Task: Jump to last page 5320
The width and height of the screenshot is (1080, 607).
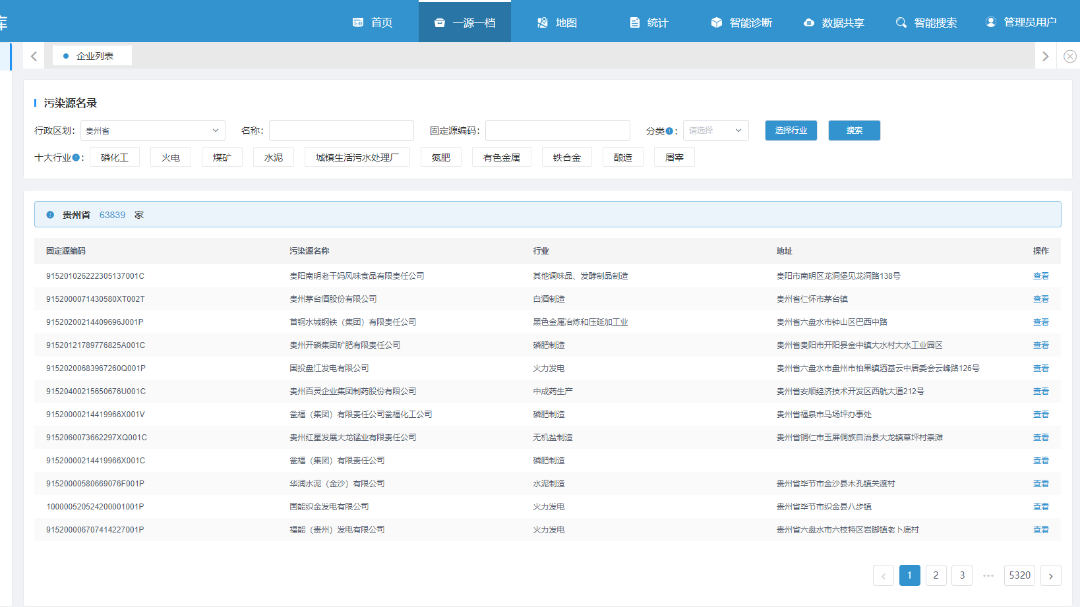Action: click(x=1019, y=575)
